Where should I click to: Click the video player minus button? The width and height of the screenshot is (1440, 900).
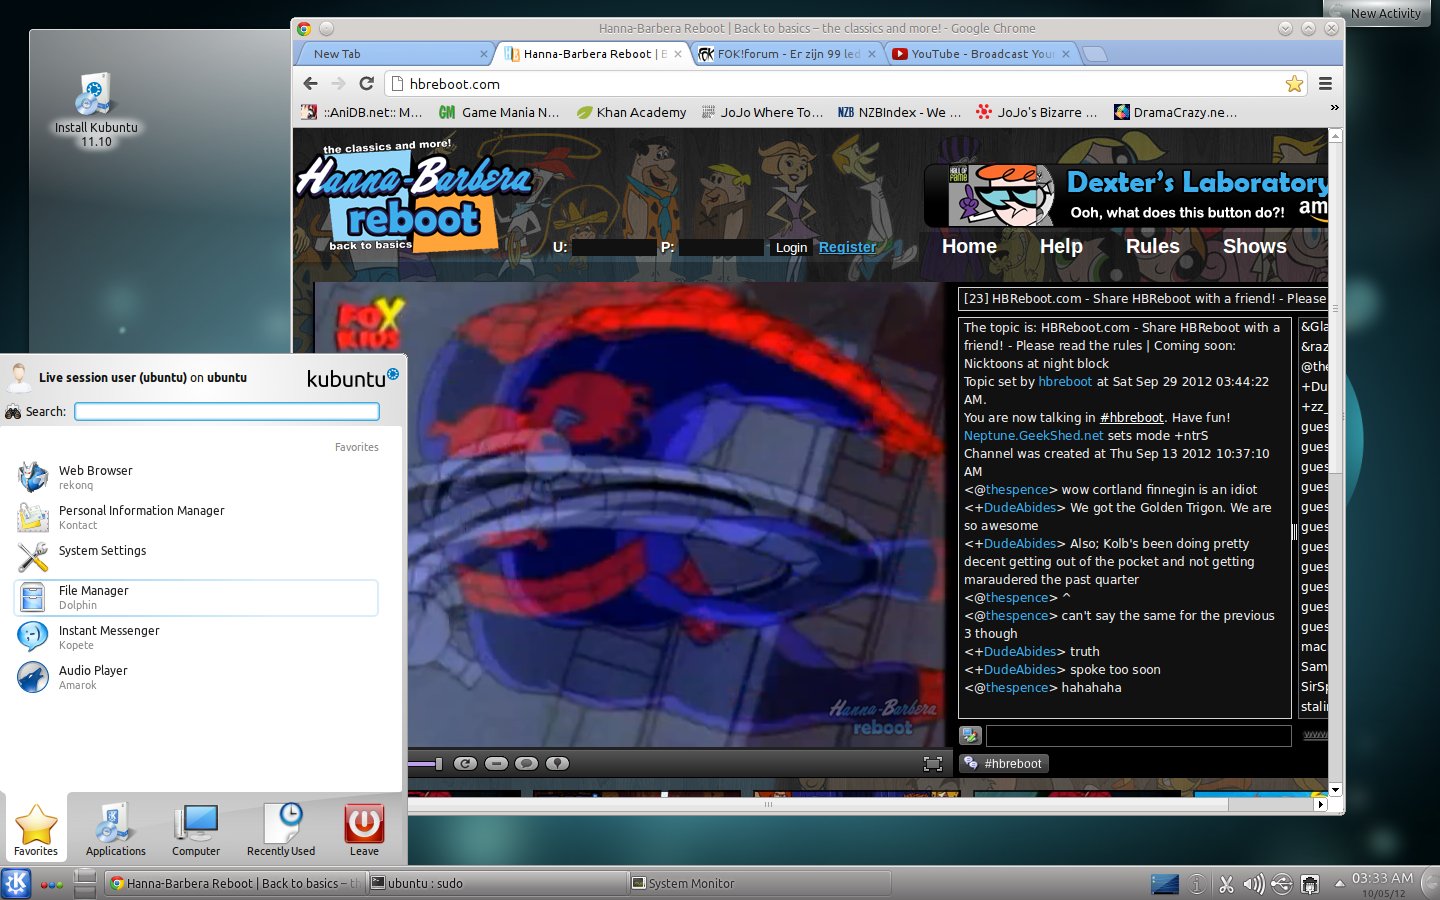496,764
